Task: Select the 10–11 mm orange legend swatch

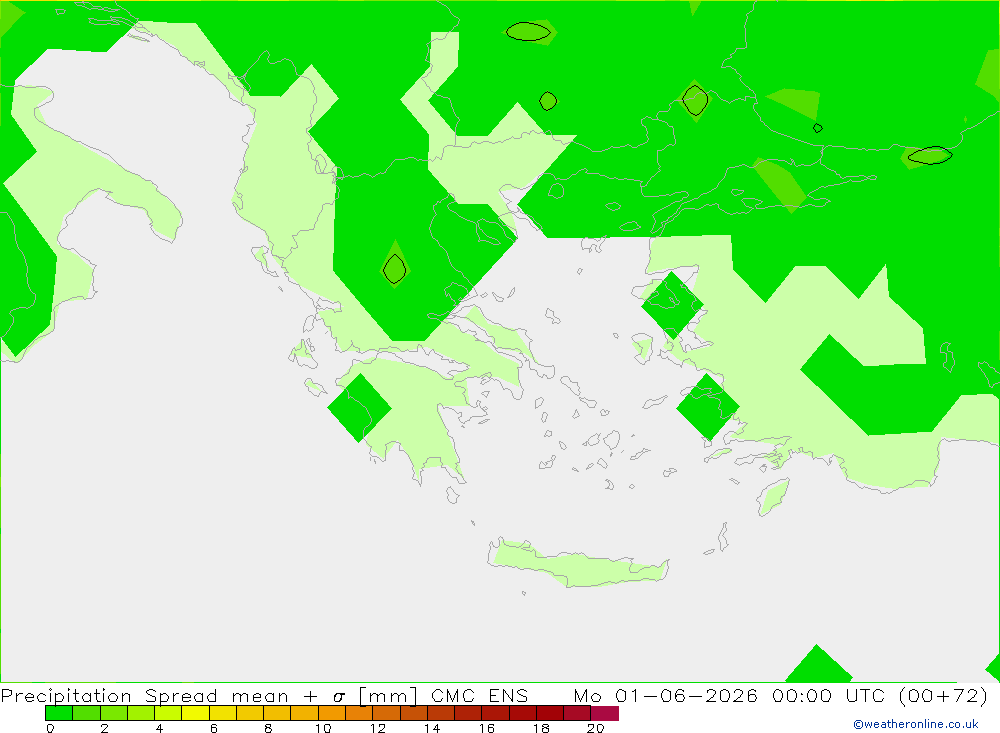Action: [x=332, y=713]
